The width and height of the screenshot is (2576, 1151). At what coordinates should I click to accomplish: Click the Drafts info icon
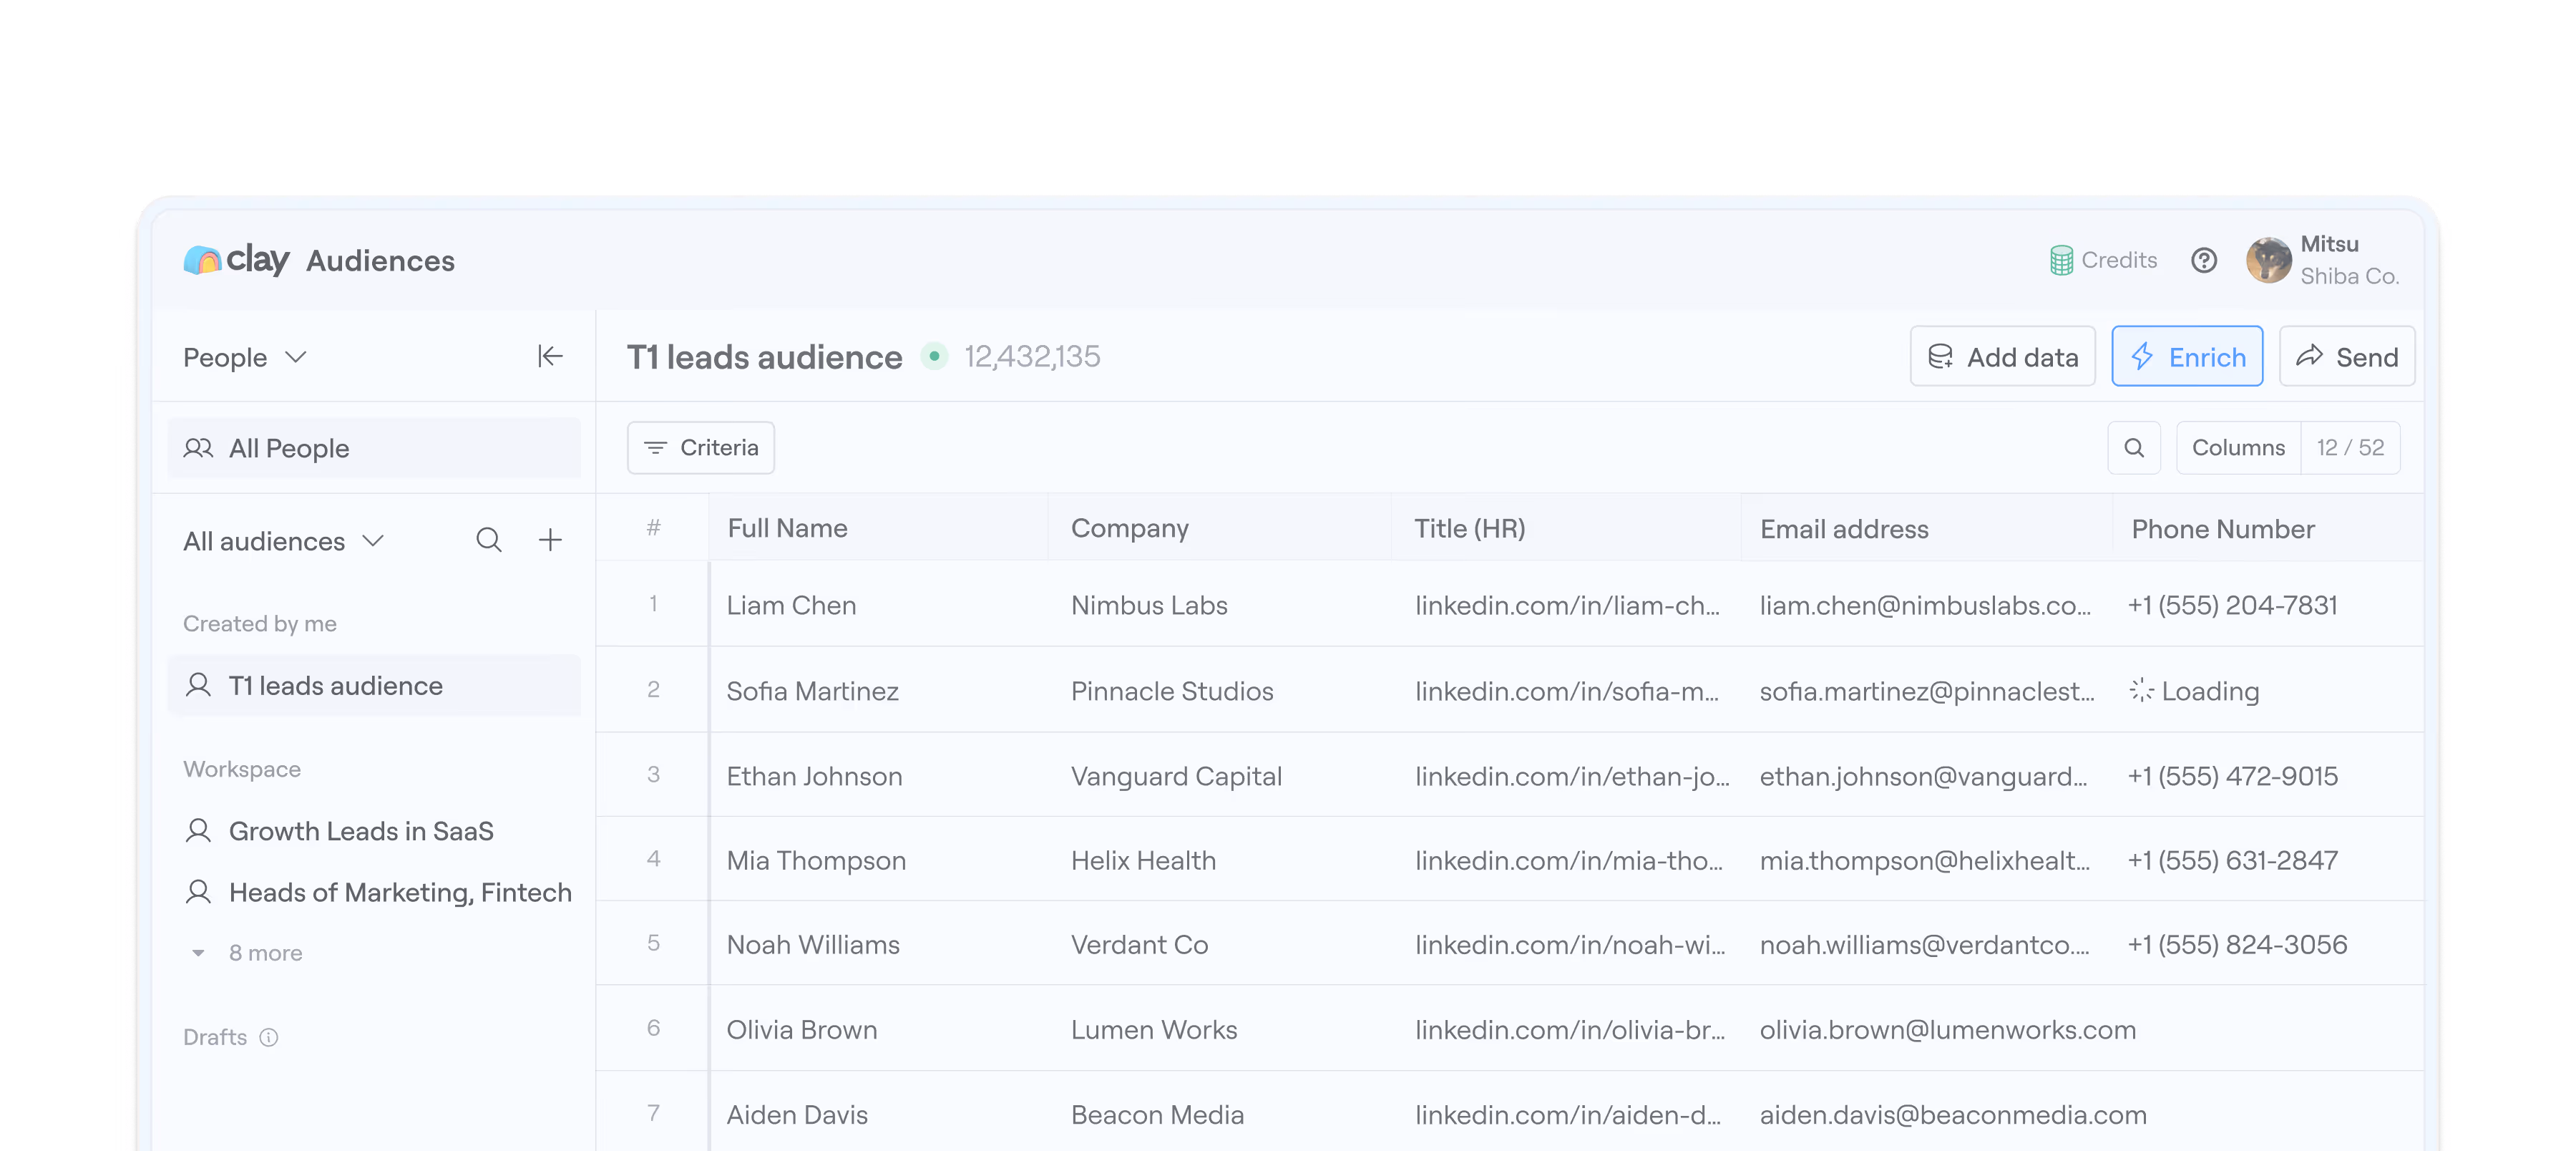pos(269,1037)
